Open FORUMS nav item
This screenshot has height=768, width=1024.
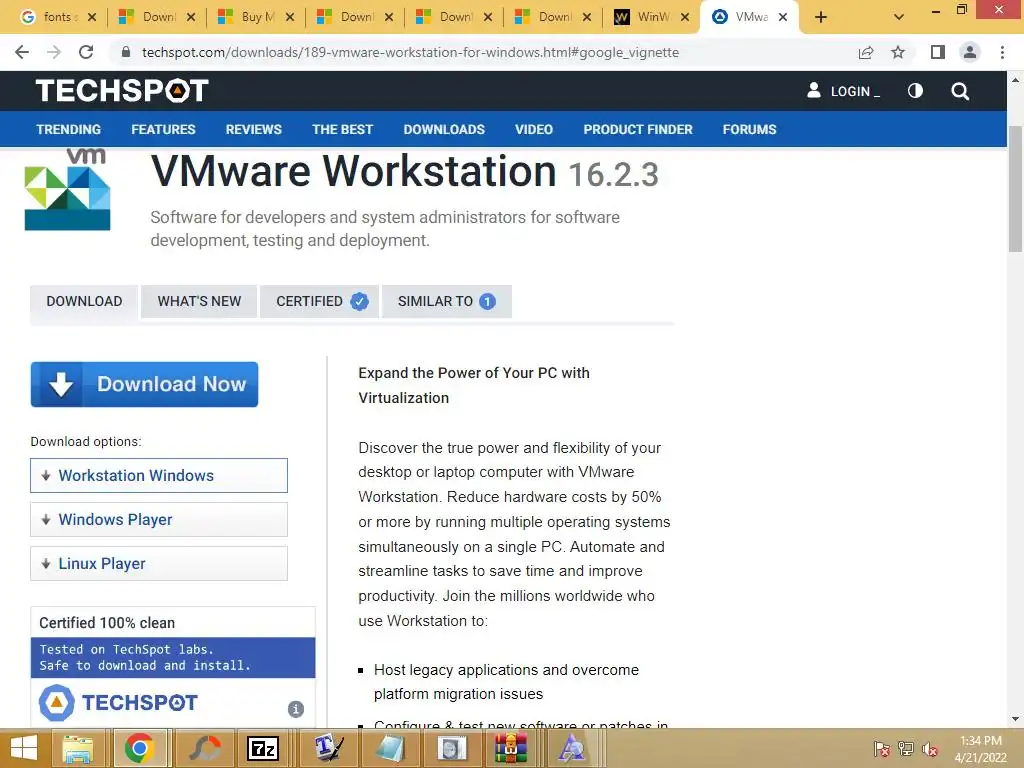(x=750, y=129)
